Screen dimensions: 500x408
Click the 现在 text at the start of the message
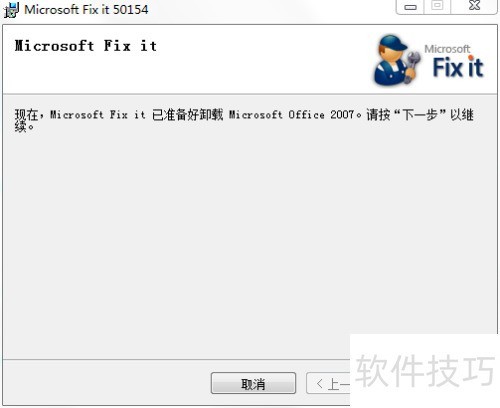coord(26,115)
